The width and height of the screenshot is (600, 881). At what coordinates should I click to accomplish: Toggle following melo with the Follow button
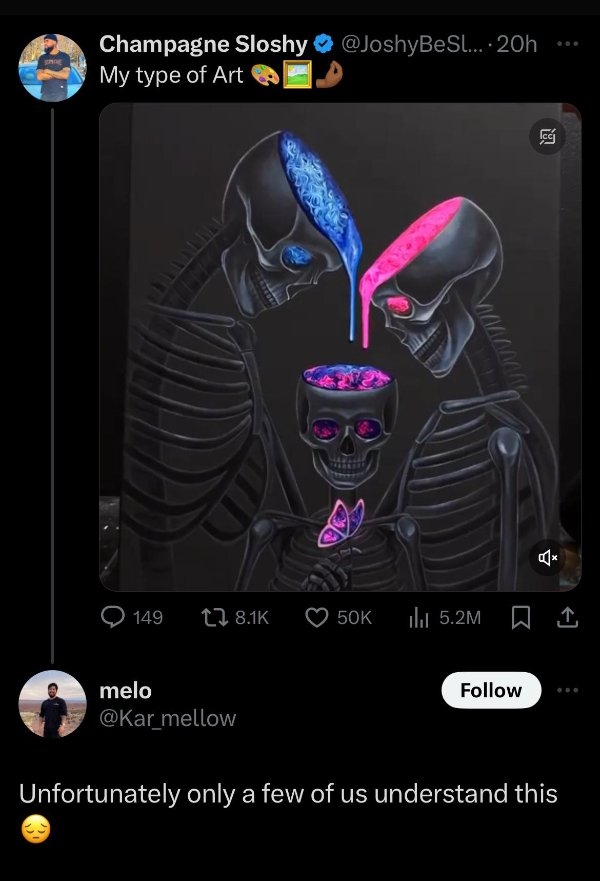[491, 690]
